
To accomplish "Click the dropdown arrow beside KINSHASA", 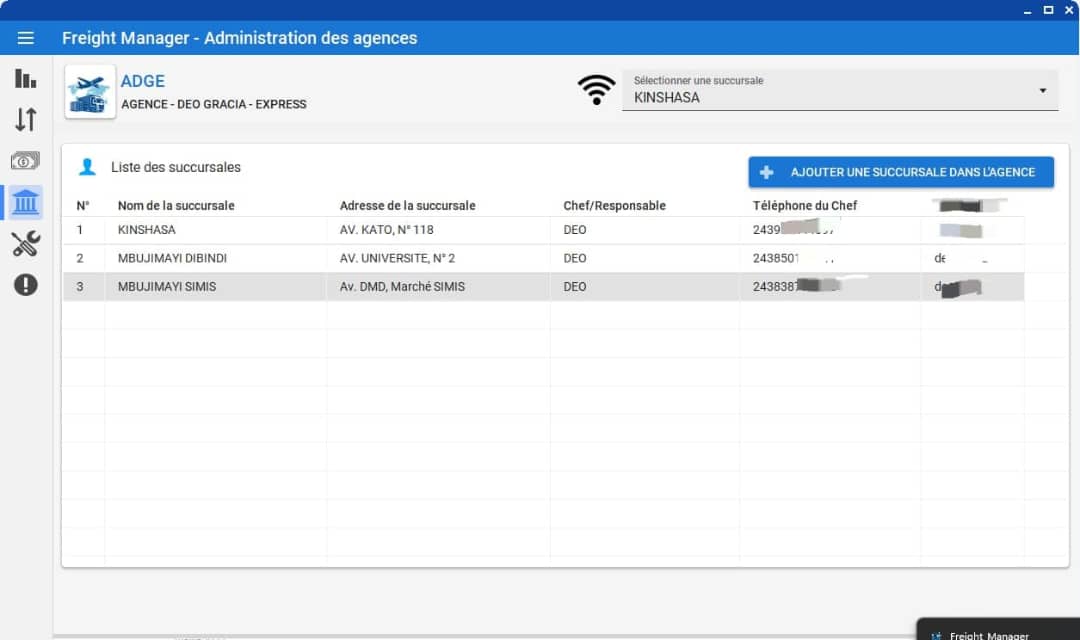I will (1043, 91).
